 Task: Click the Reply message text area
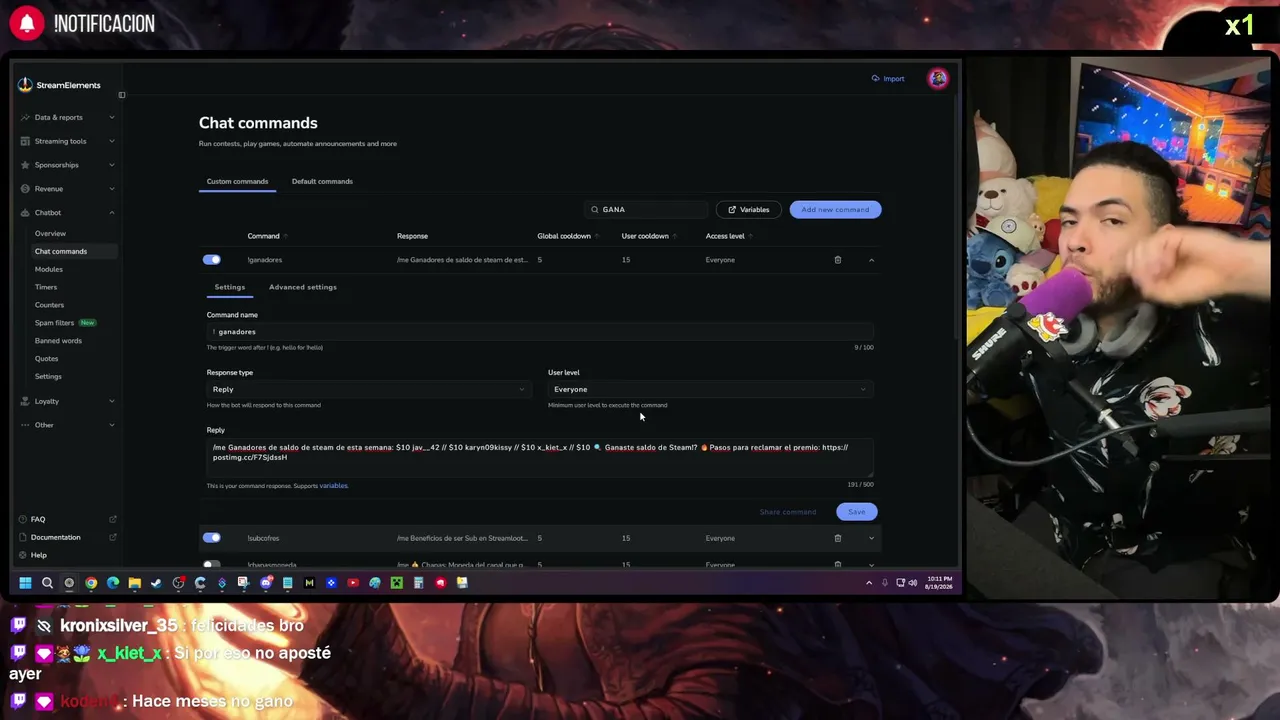tap(540, 457)
